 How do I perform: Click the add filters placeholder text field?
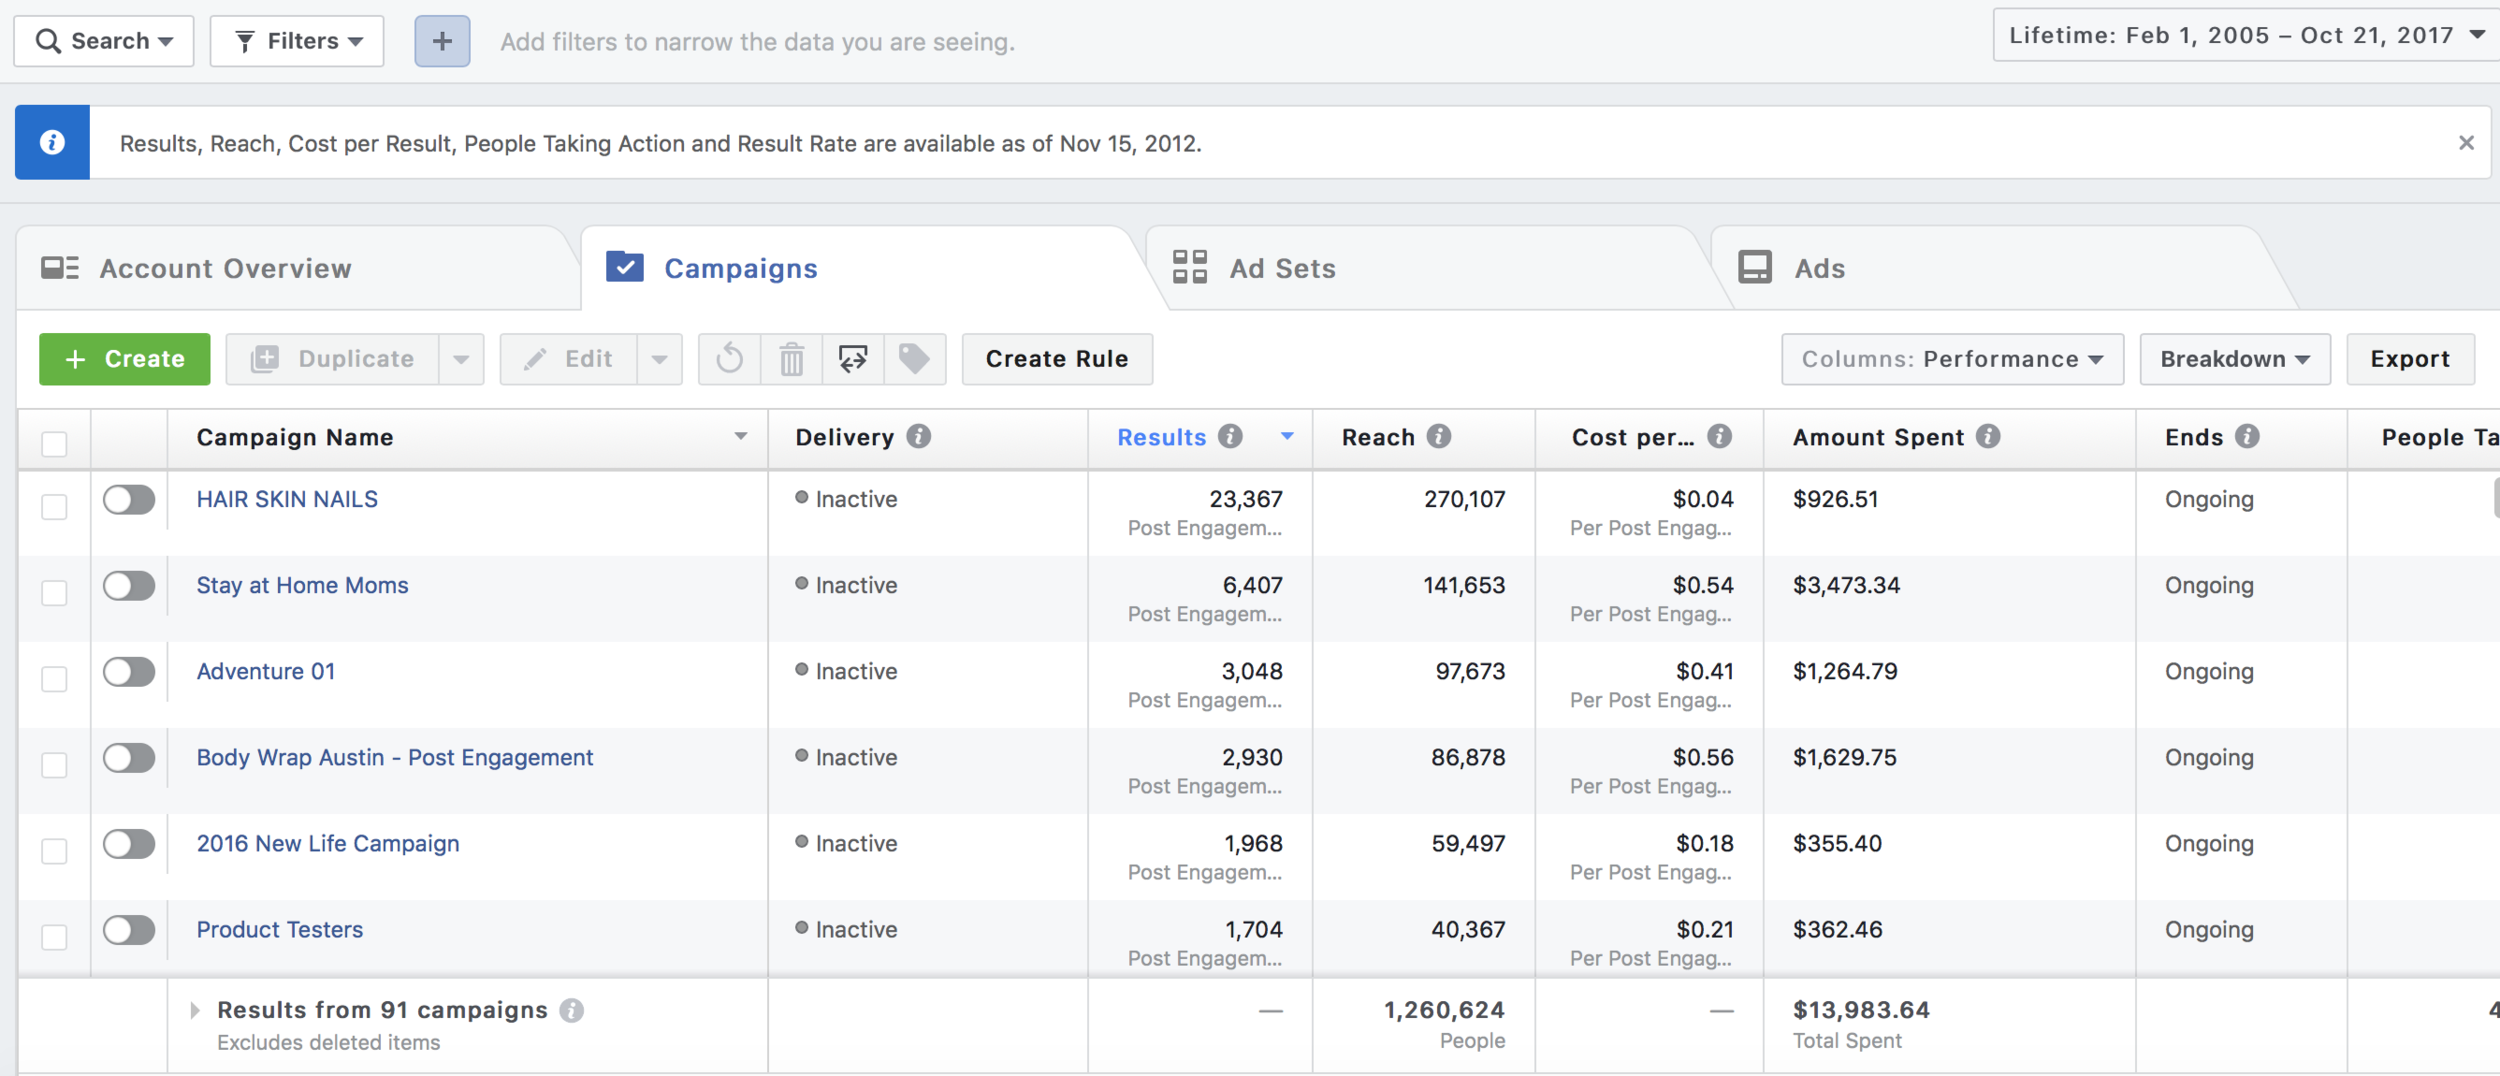757,42
